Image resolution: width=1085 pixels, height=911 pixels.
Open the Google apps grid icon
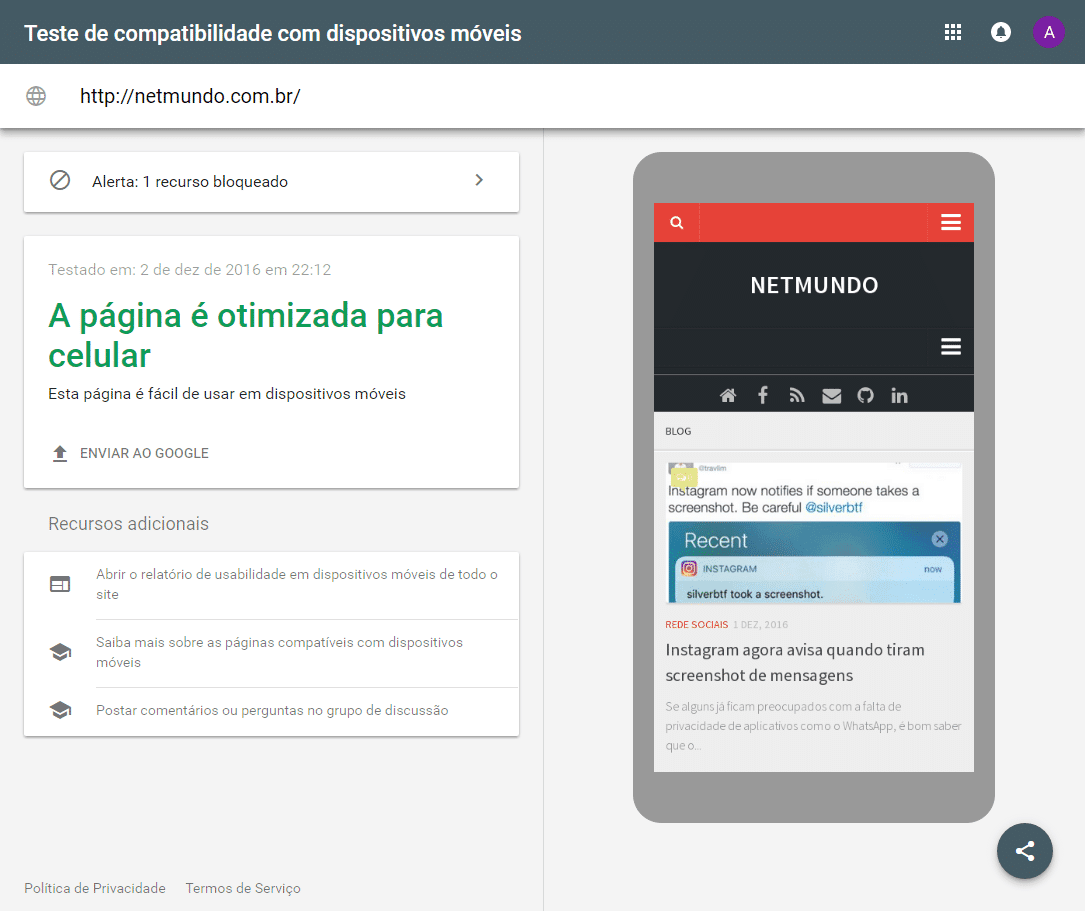pos(953,32)
